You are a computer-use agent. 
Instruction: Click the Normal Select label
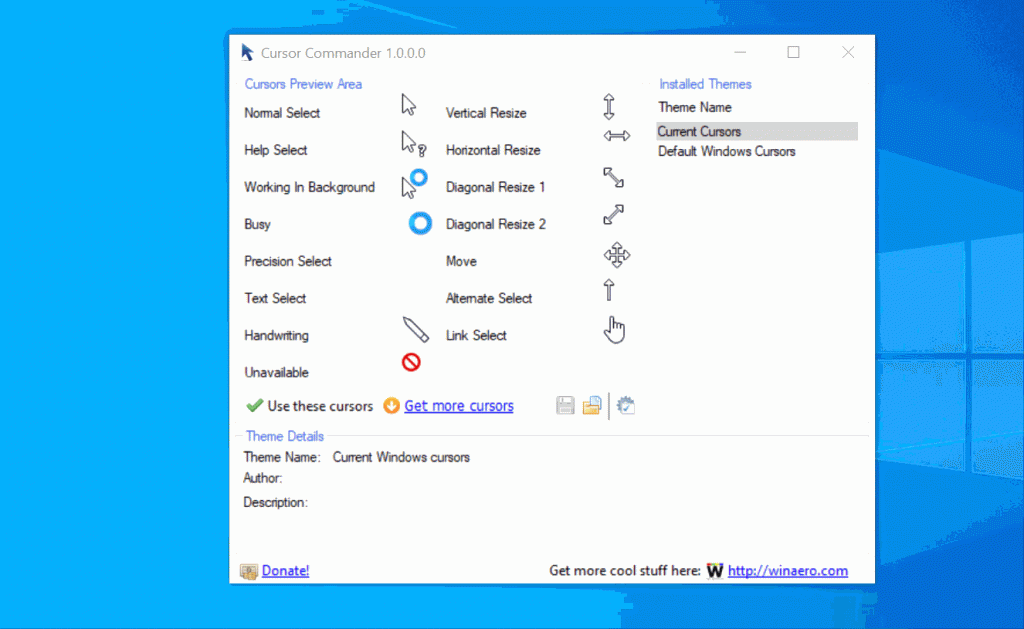(282, 113)
